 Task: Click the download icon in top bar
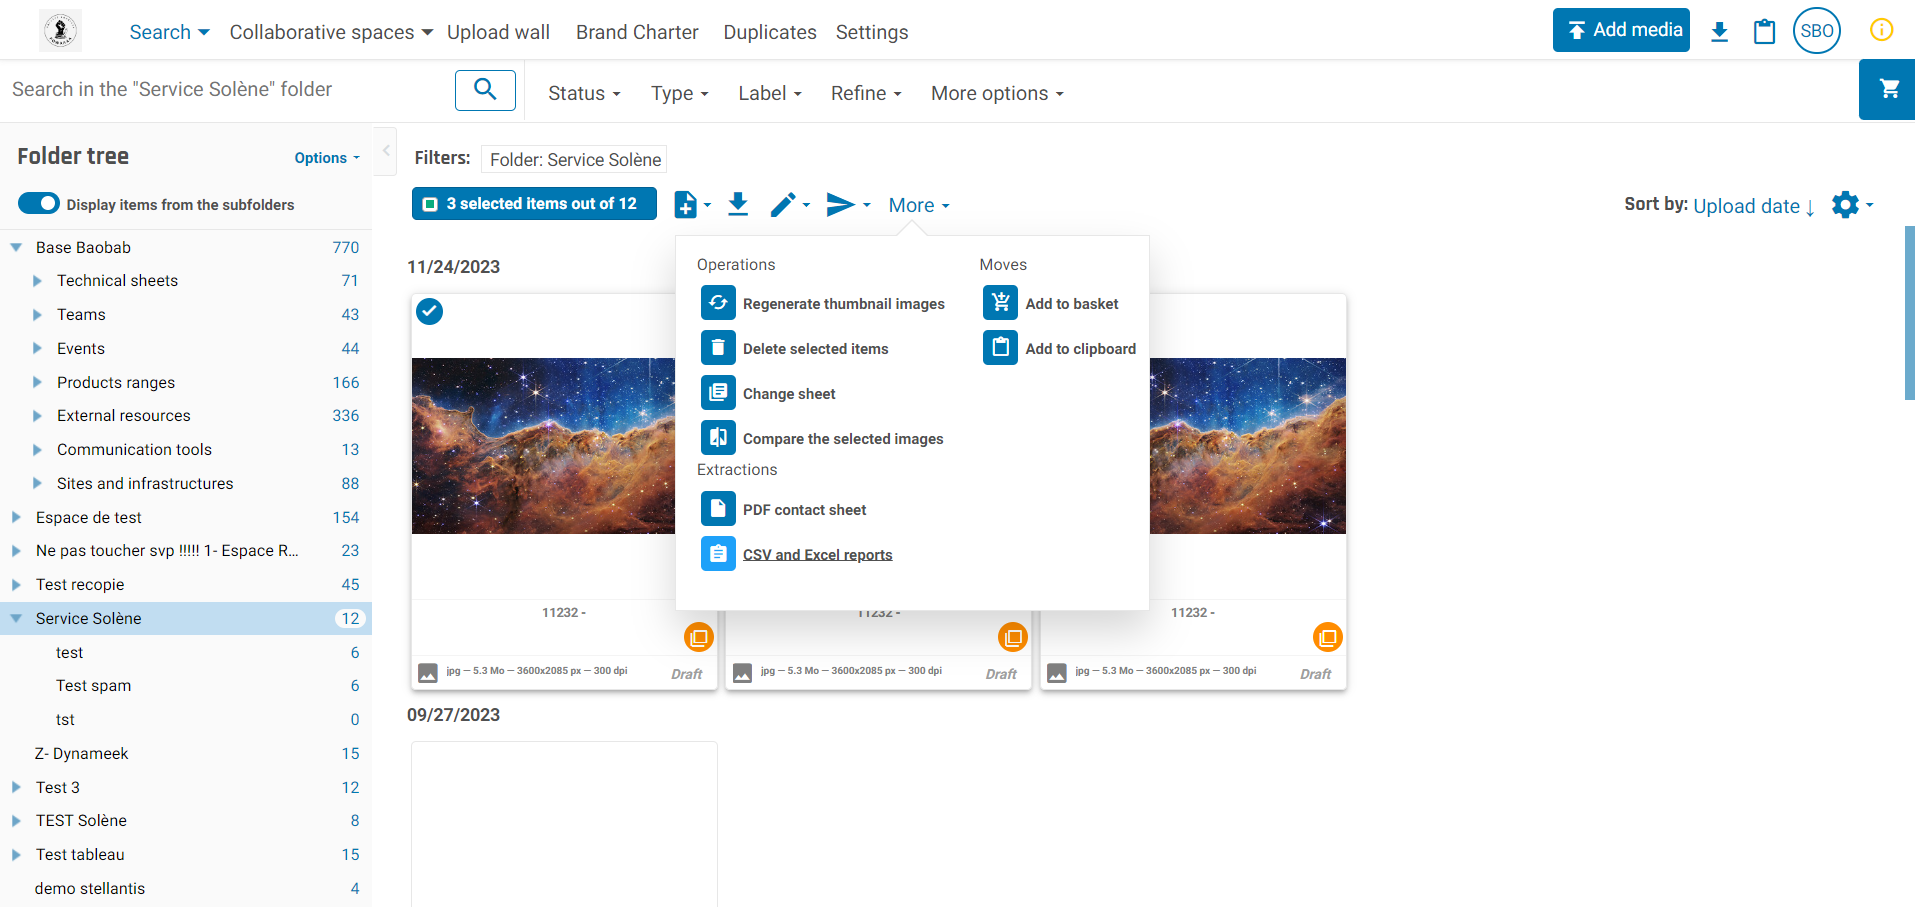(x=1720, y=31)
